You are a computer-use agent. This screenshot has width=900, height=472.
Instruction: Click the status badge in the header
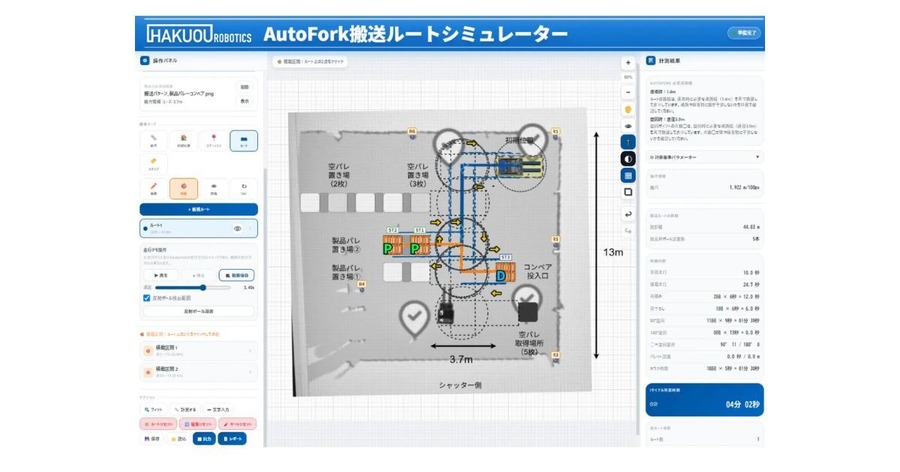(744, 33)
